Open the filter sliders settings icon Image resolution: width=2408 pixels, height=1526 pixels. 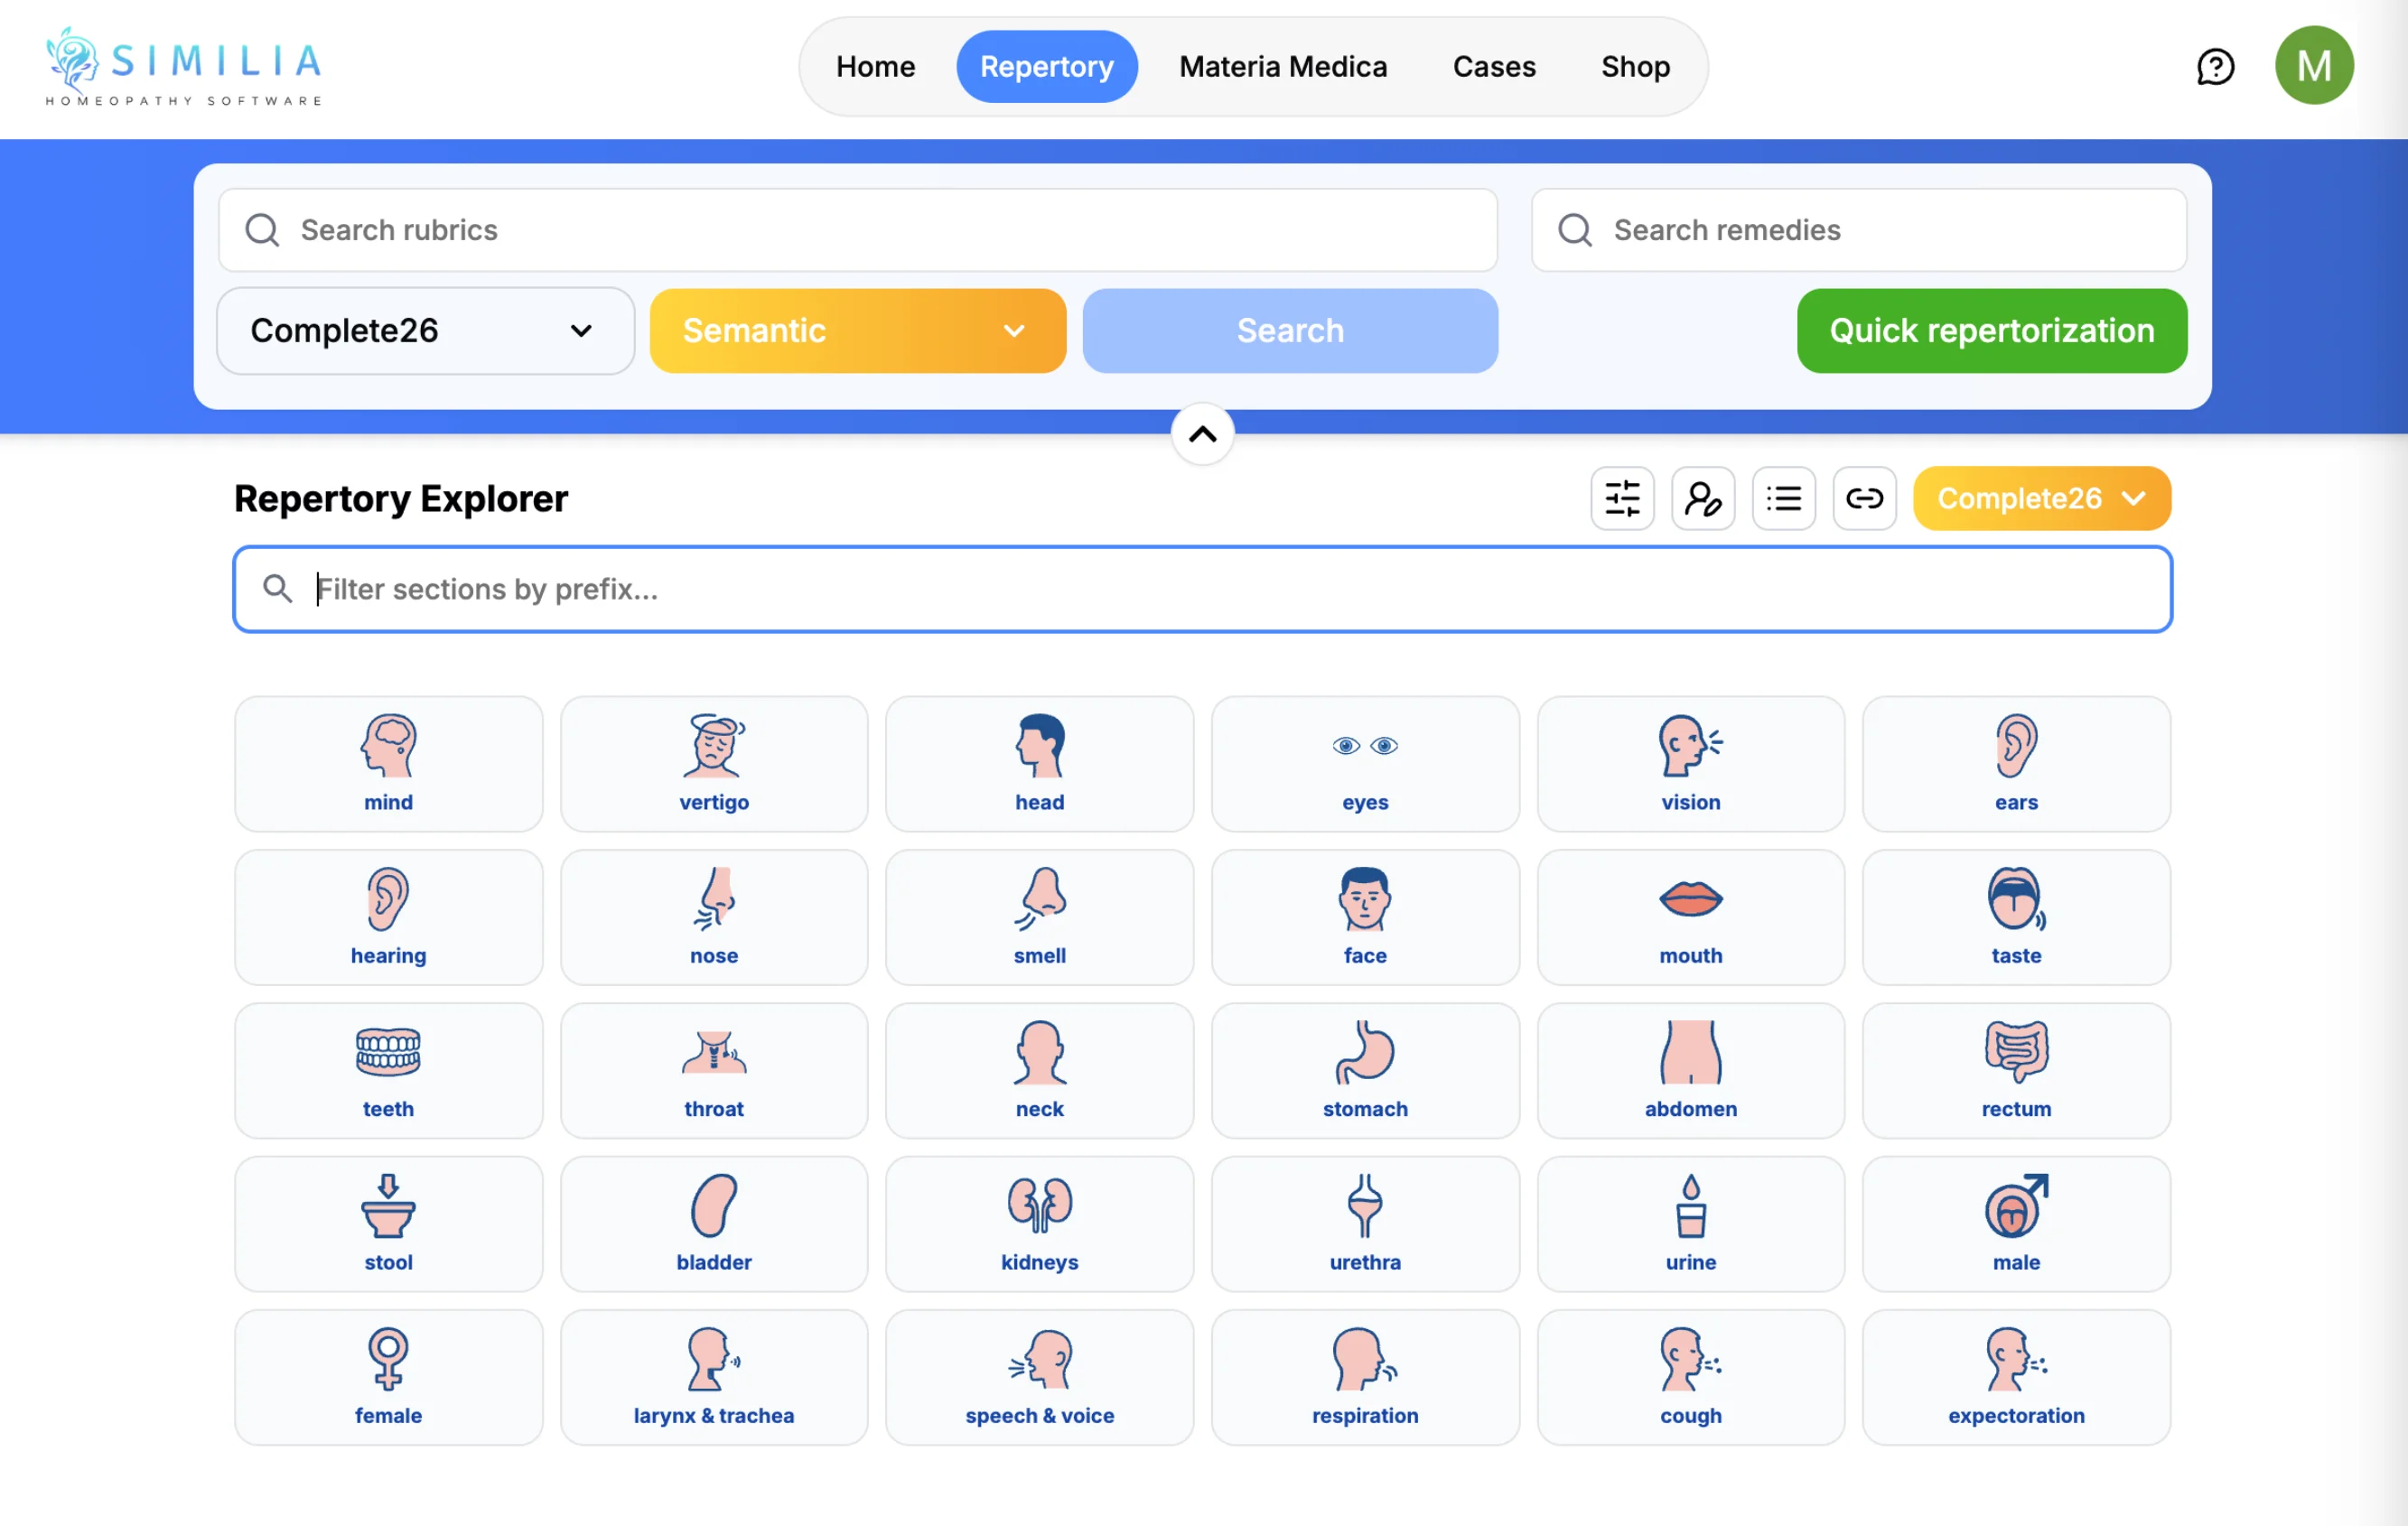(1622, 498)
